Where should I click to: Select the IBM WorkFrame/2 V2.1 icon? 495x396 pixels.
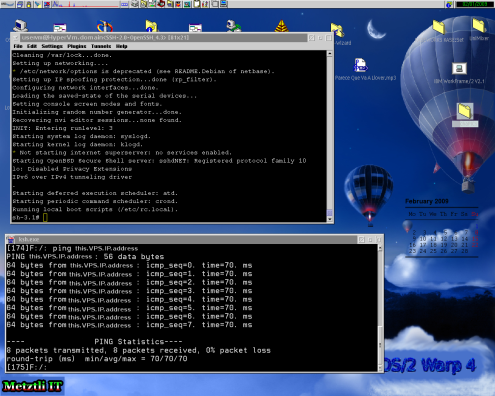click(459, 69)
